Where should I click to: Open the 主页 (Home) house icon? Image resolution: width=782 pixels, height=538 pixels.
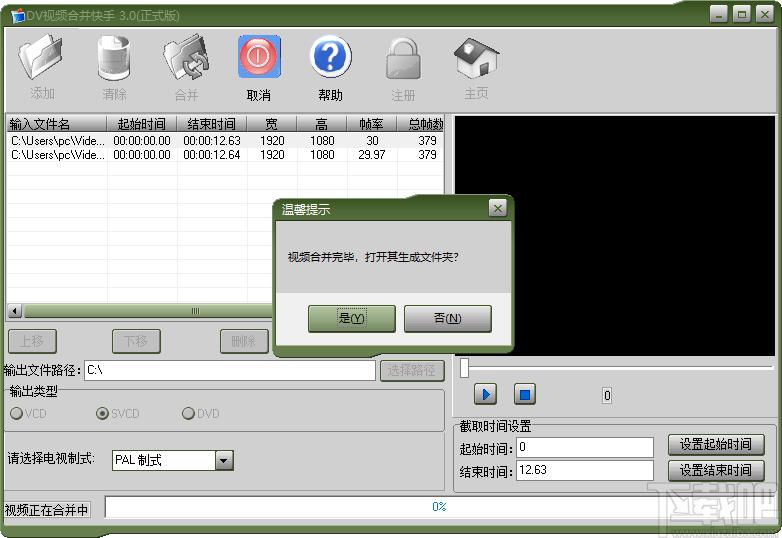[x=476, y=57]
